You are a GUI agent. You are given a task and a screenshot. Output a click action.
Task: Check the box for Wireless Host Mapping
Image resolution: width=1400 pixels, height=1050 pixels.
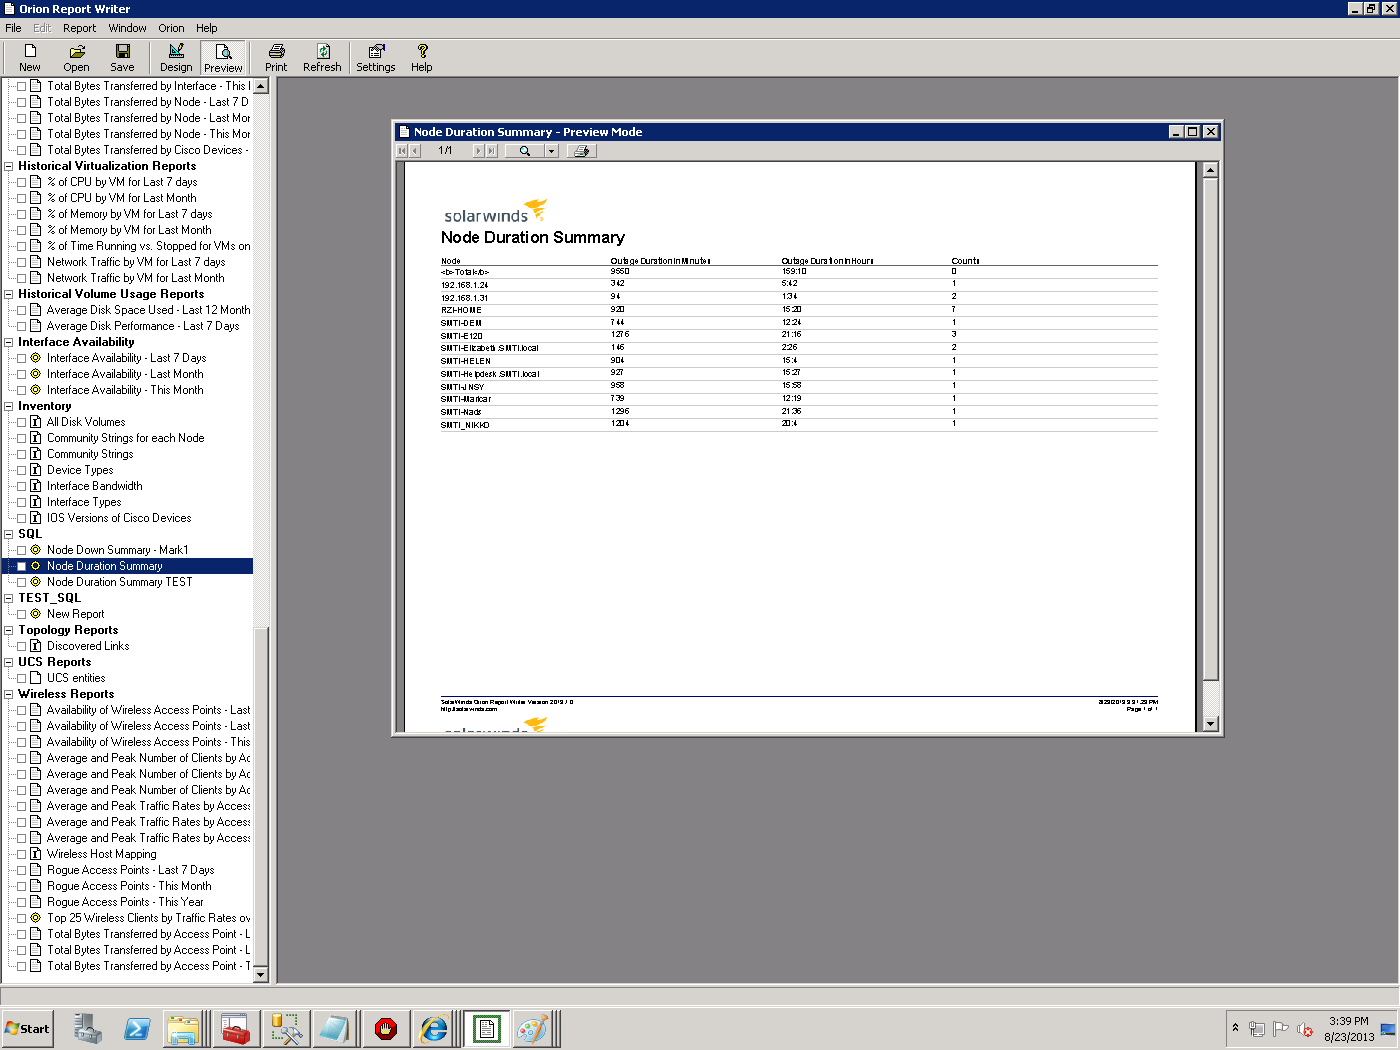[21, 854]
